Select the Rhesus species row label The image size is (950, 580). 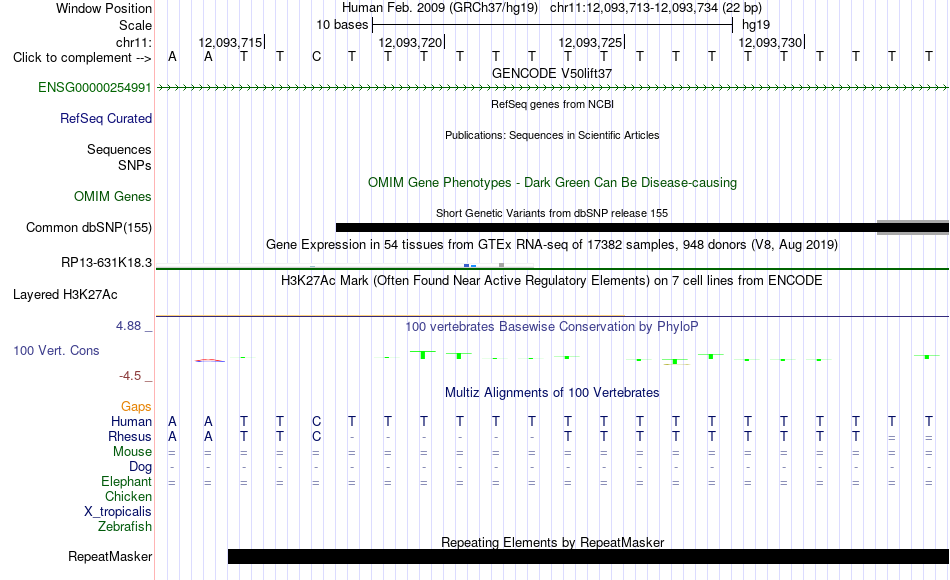coord(130,437)
